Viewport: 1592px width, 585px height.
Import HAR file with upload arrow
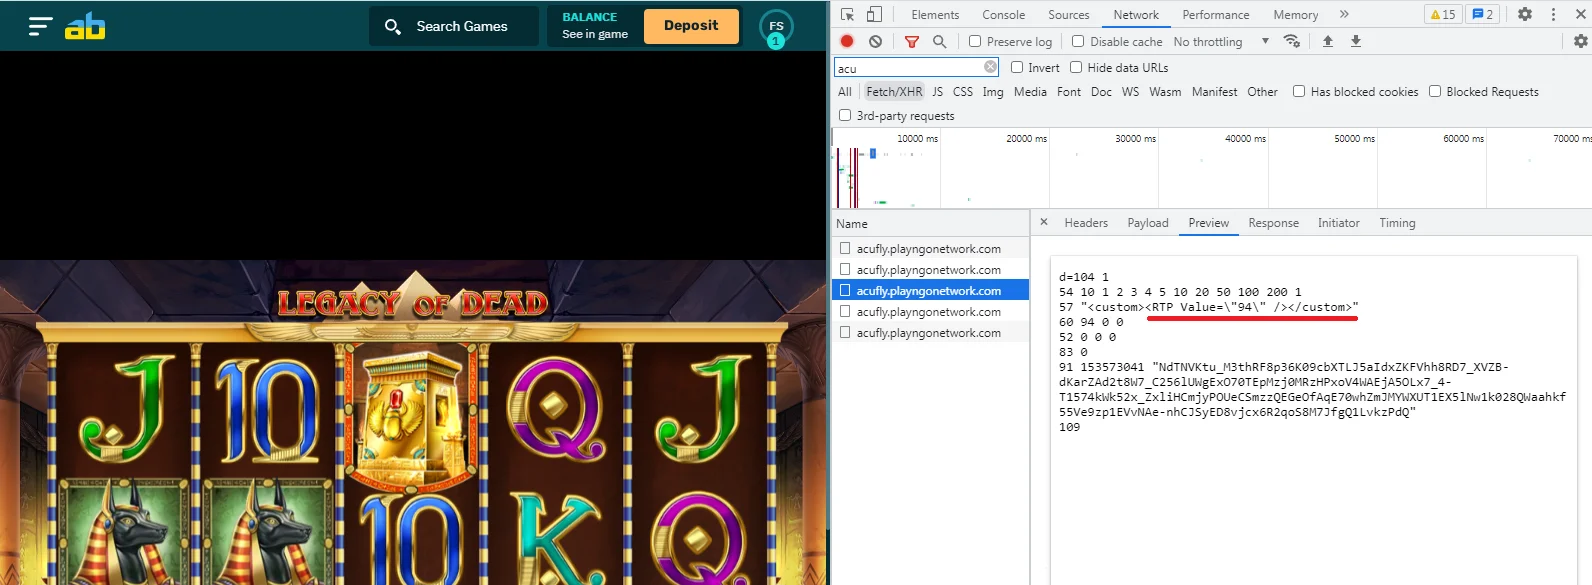point(1327,41)
